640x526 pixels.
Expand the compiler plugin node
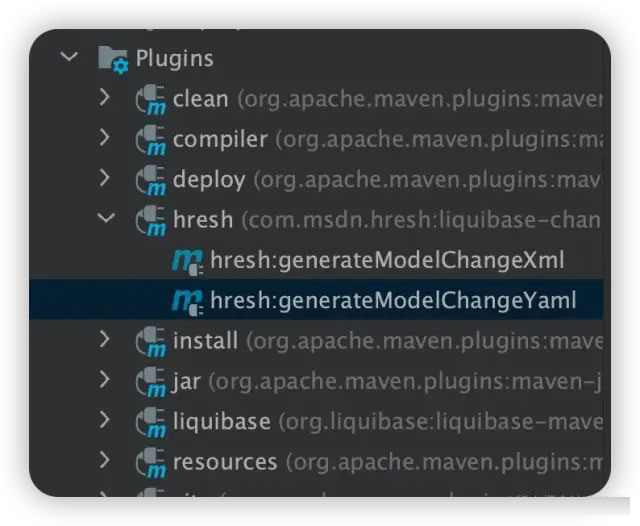(105, 138)
